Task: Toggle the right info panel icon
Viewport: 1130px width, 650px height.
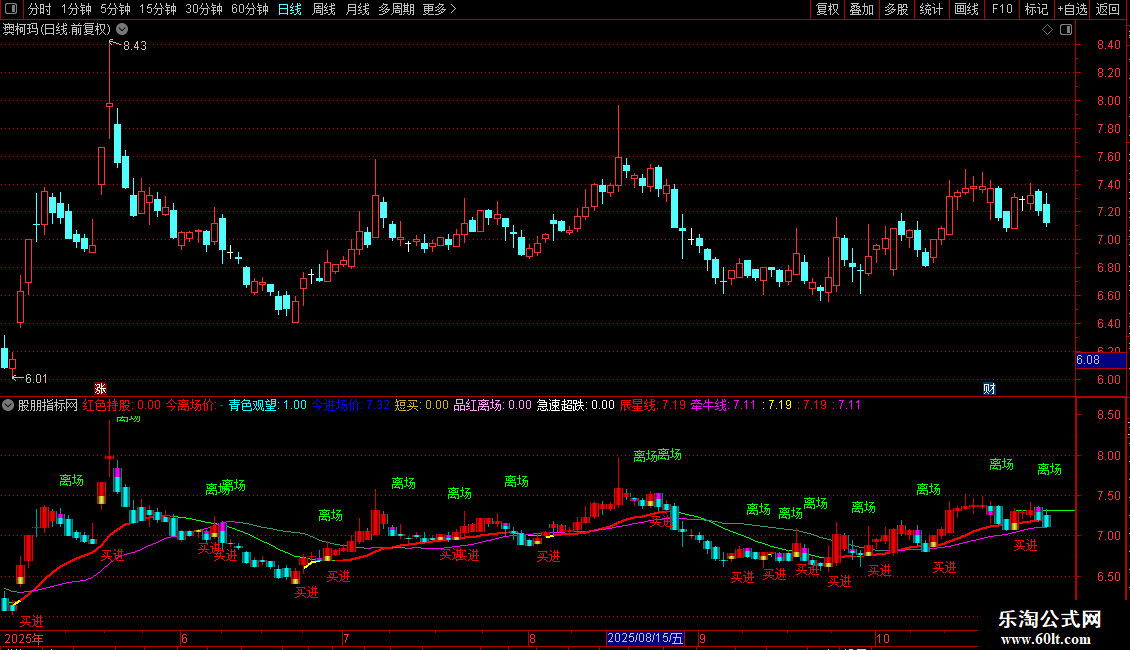Action: click(1066, 30)
